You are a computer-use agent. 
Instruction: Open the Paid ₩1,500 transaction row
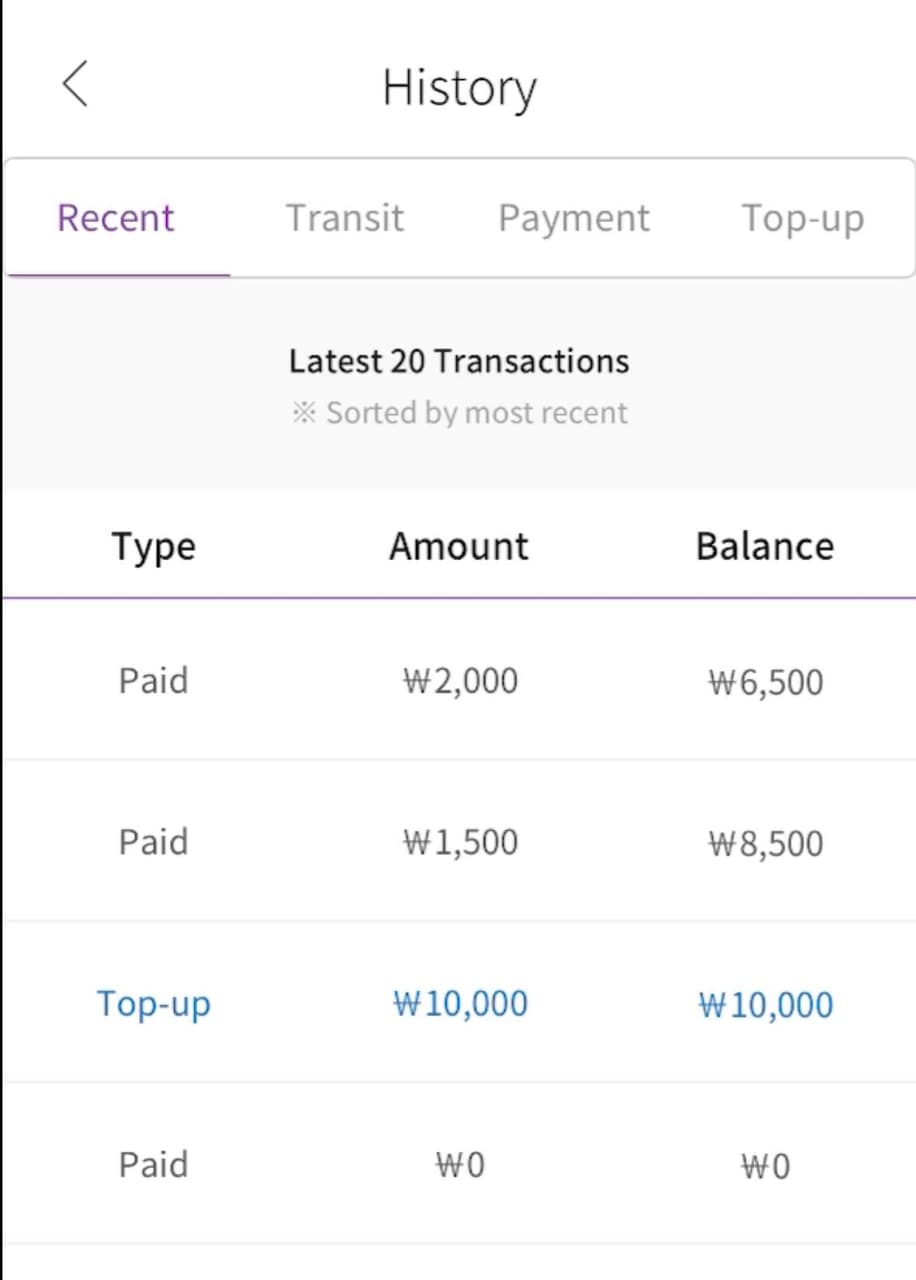459,841
